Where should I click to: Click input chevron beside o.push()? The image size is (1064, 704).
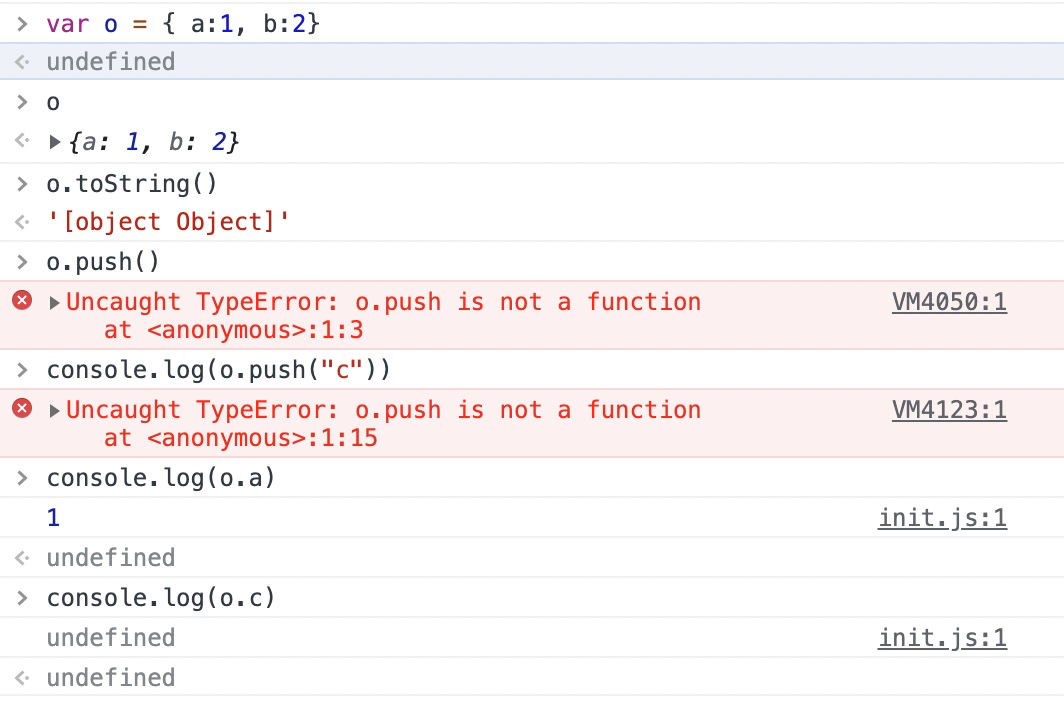coord(22,262)
